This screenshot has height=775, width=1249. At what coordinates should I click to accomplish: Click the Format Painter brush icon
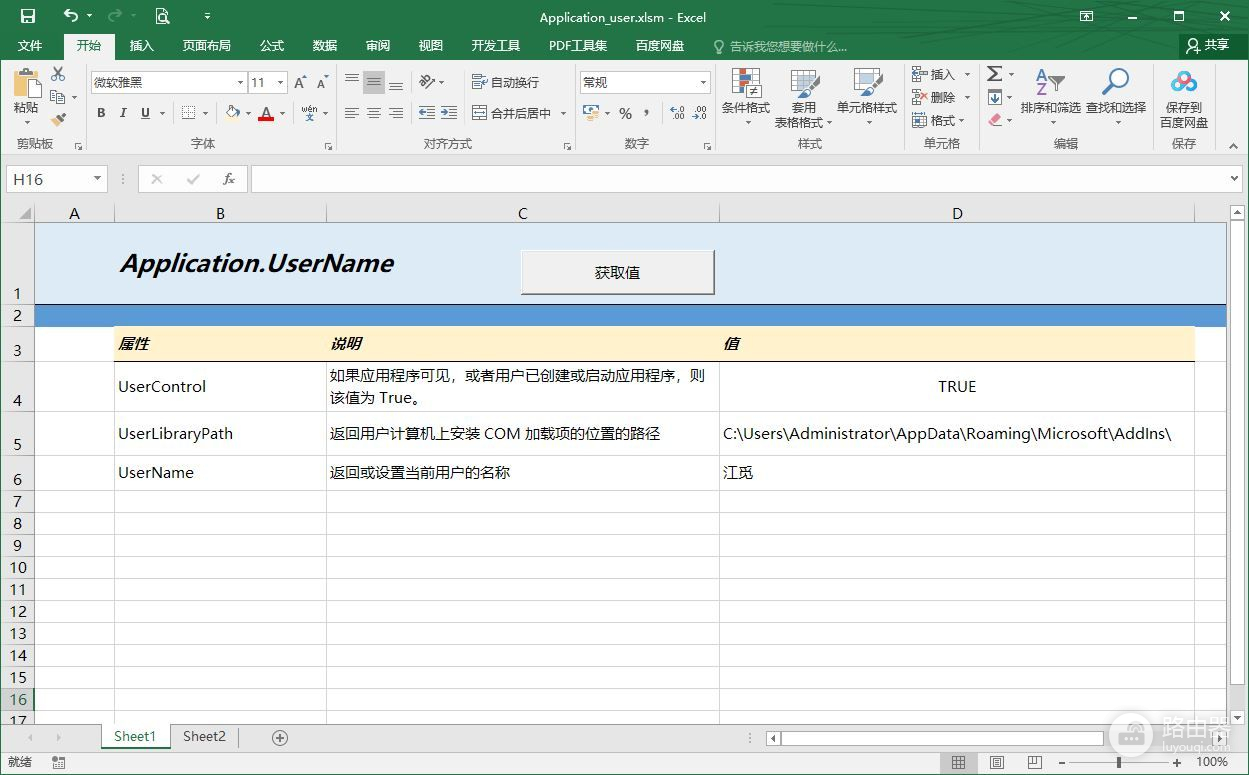click(x=58, y=119)
